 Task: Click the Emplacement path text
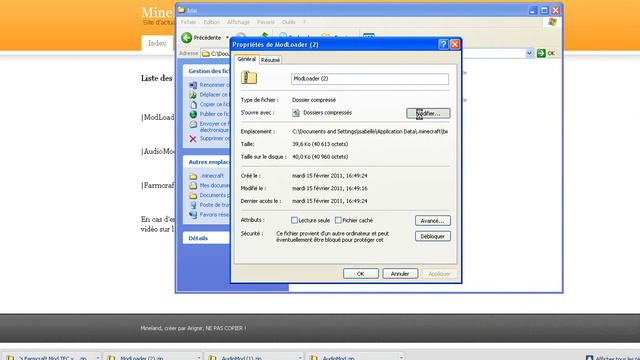(x=370, y=131)
